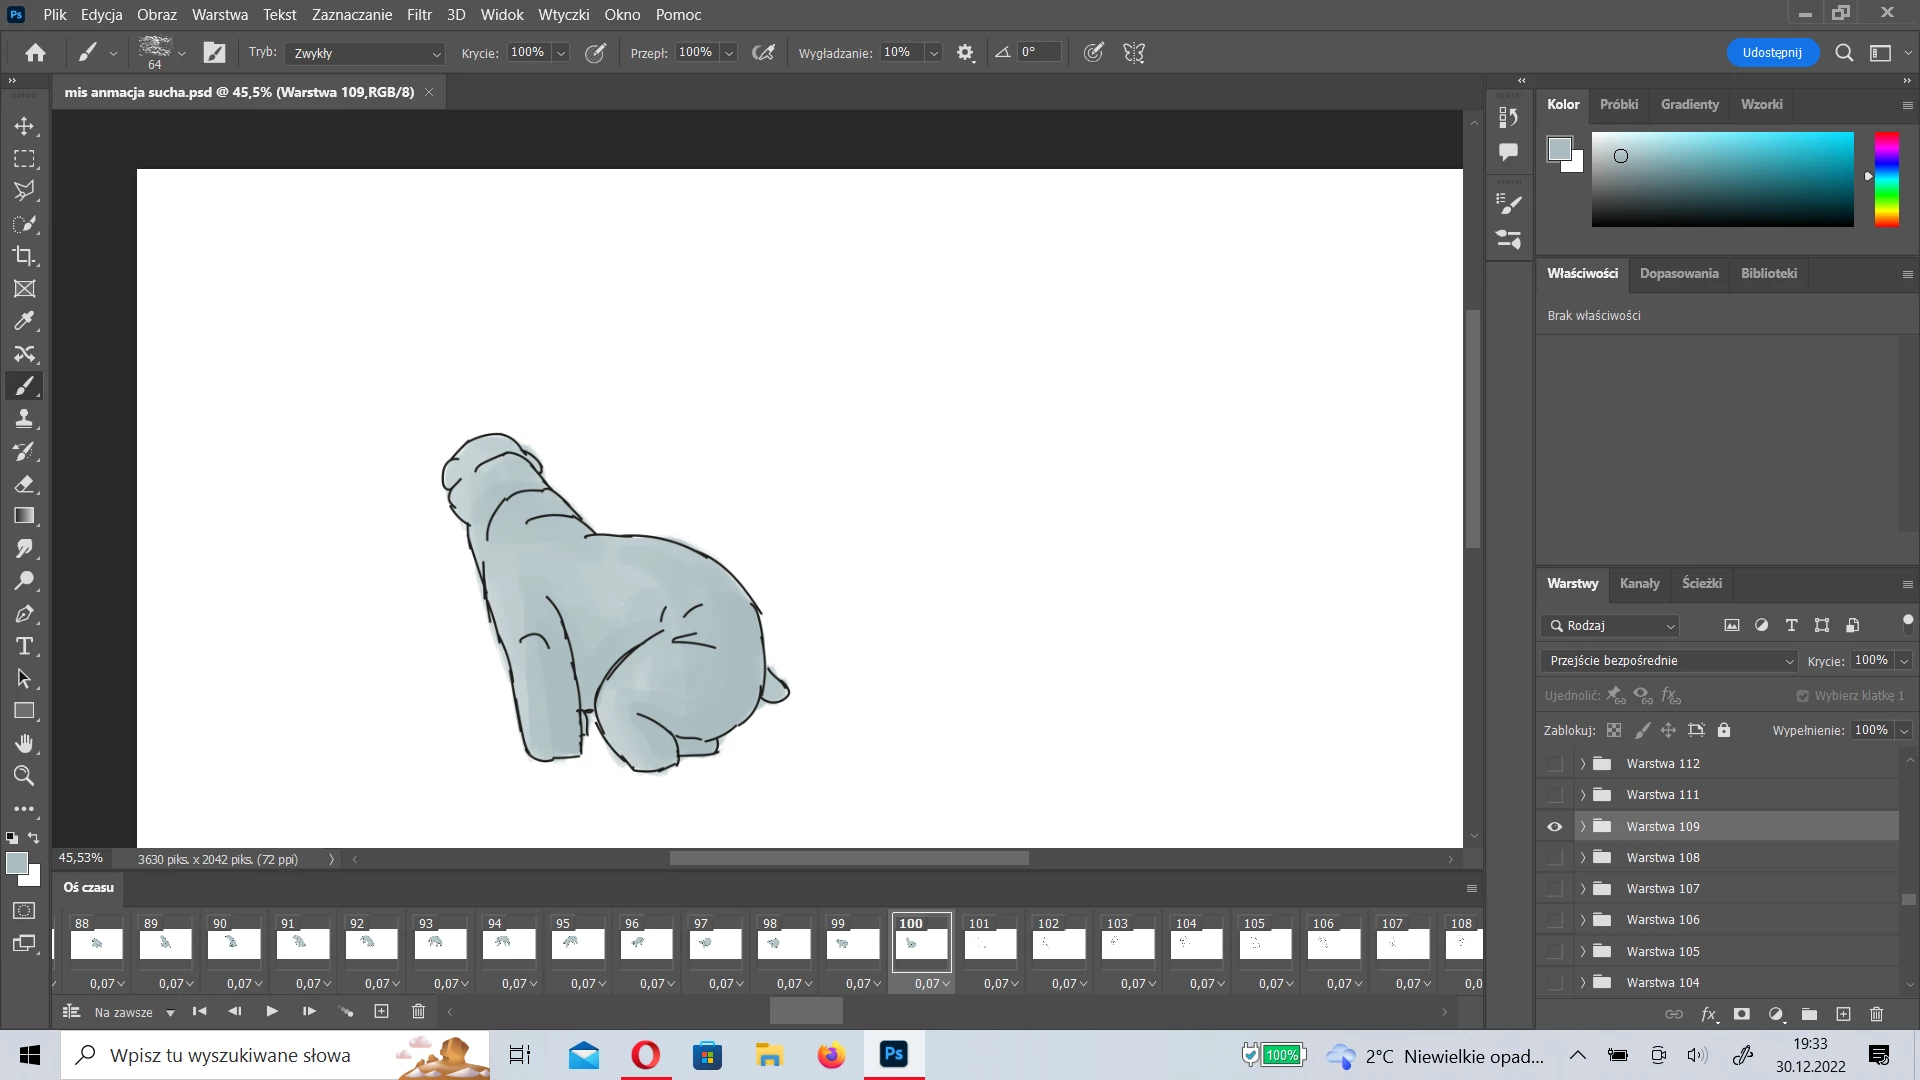Open the Tryb blend mode dropdown
Viewport: 1920px width, 1080px height.
click(x=365, y=53)
